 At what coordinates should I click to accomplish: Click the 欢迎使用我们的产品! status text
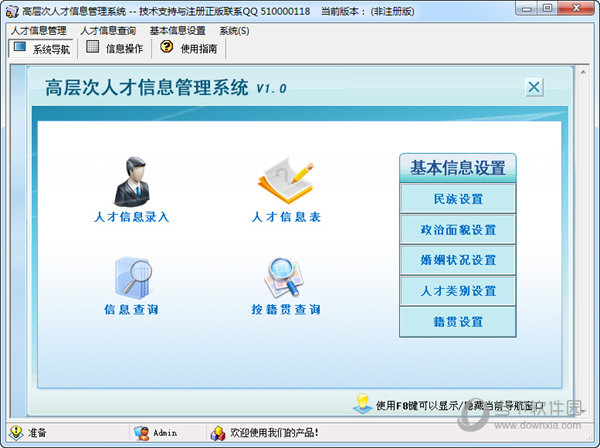274,433
